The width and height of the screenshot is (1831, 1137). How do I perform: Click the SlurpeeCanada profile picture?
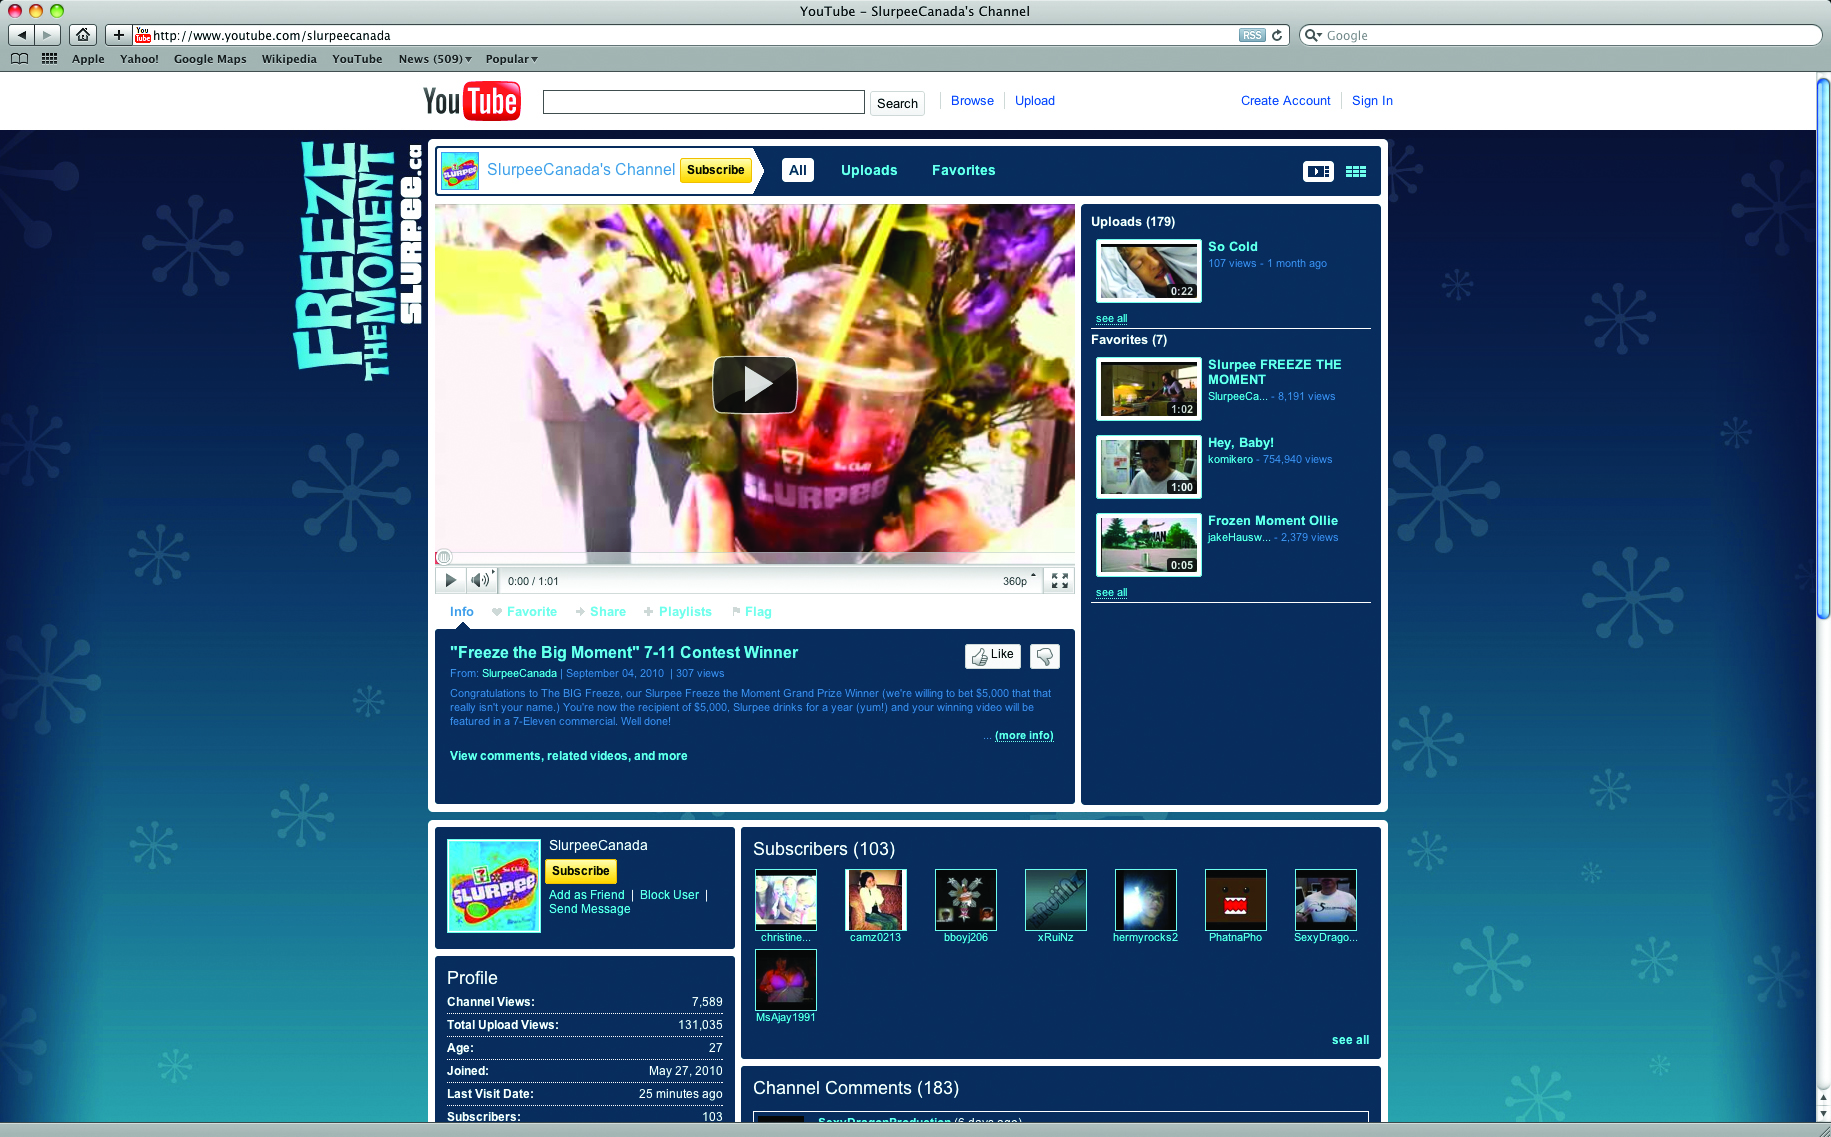click(x=494, y=886)
